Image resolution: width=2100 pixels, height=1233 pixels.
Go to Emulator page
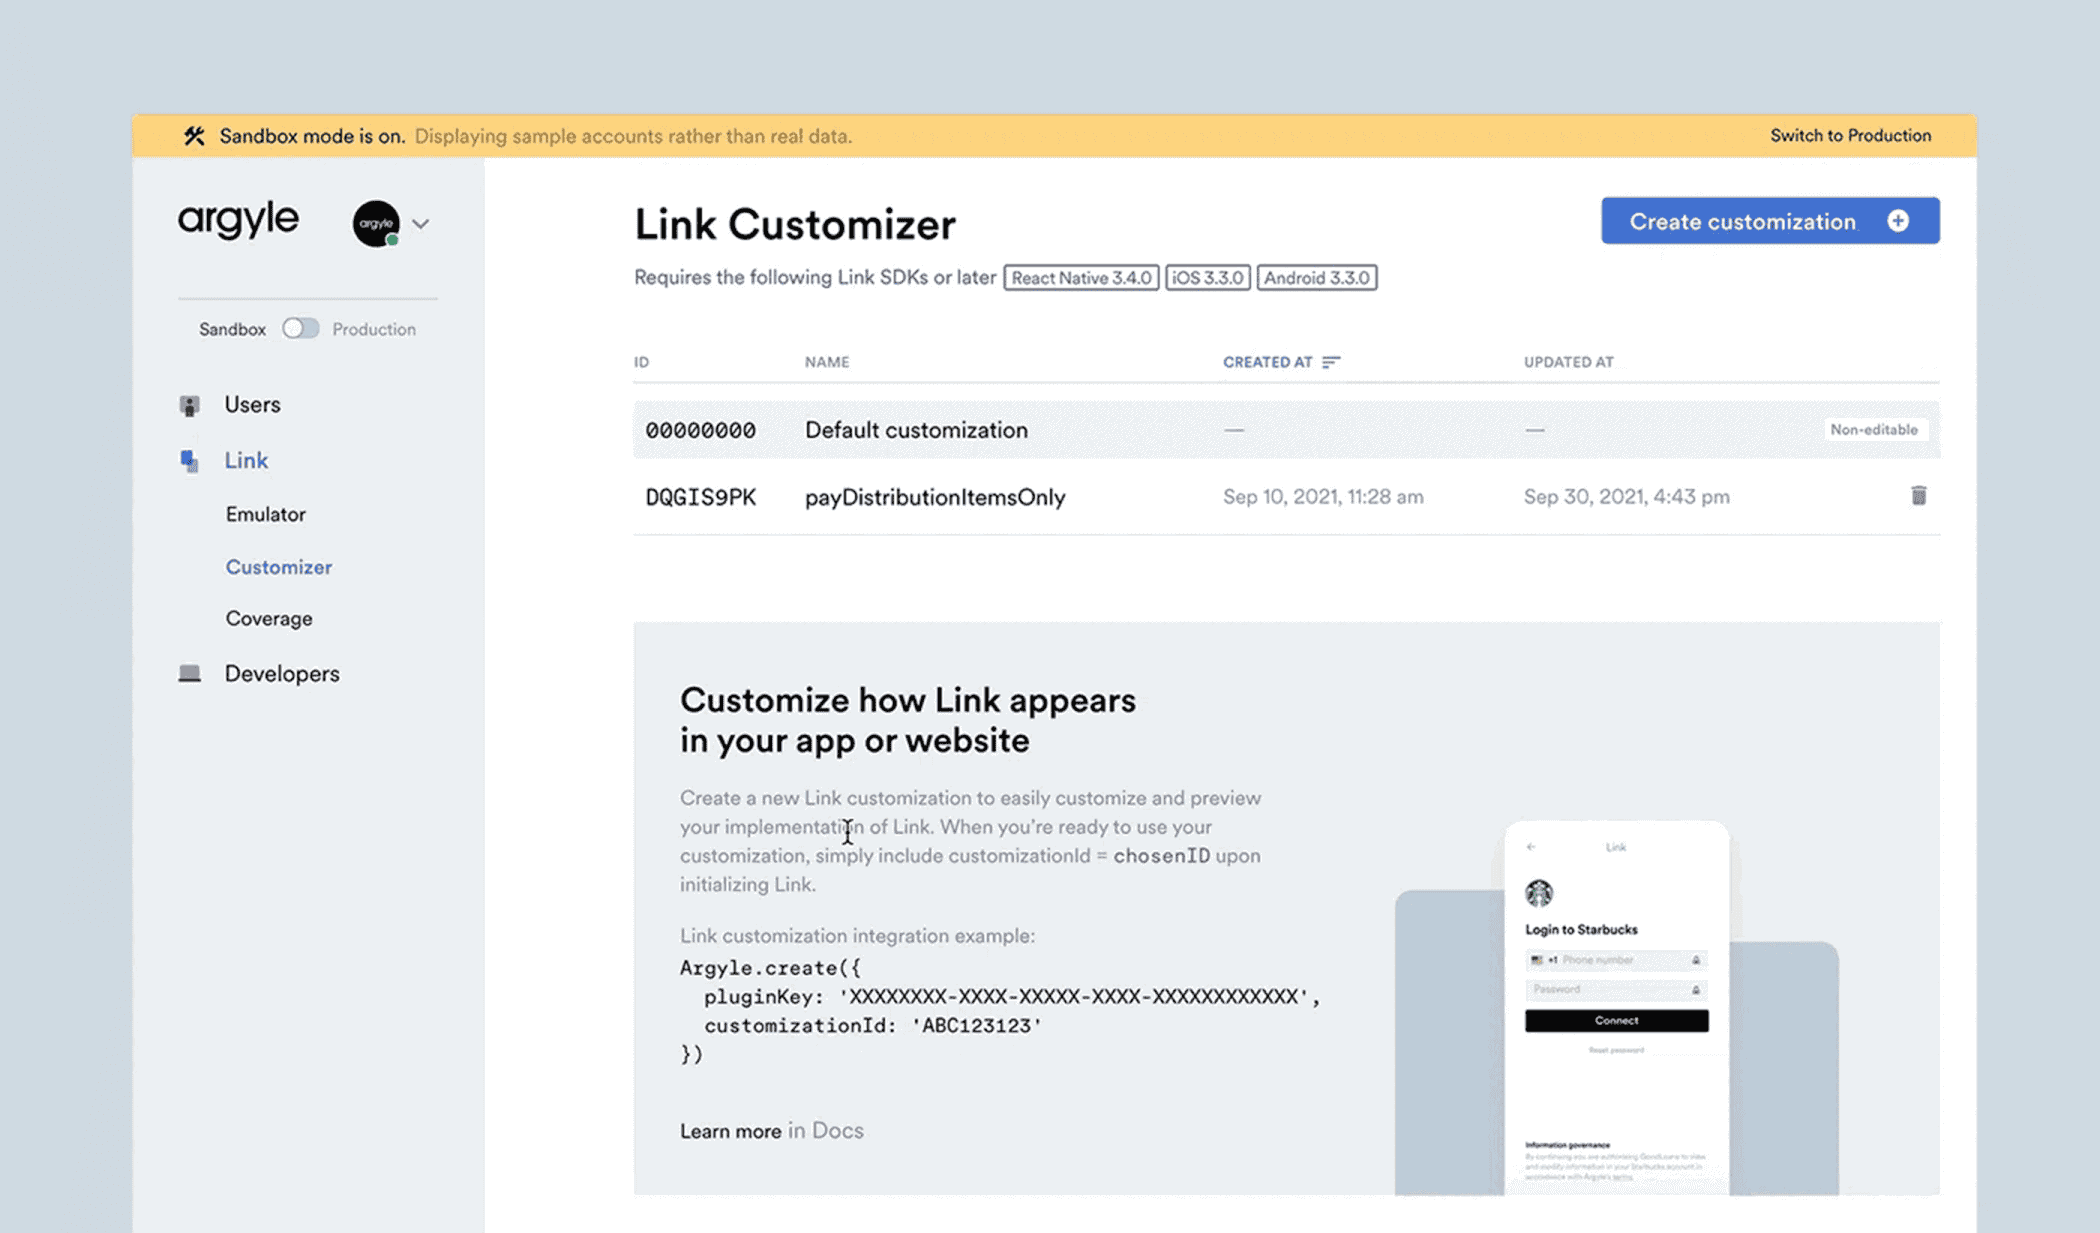point(265,514)
